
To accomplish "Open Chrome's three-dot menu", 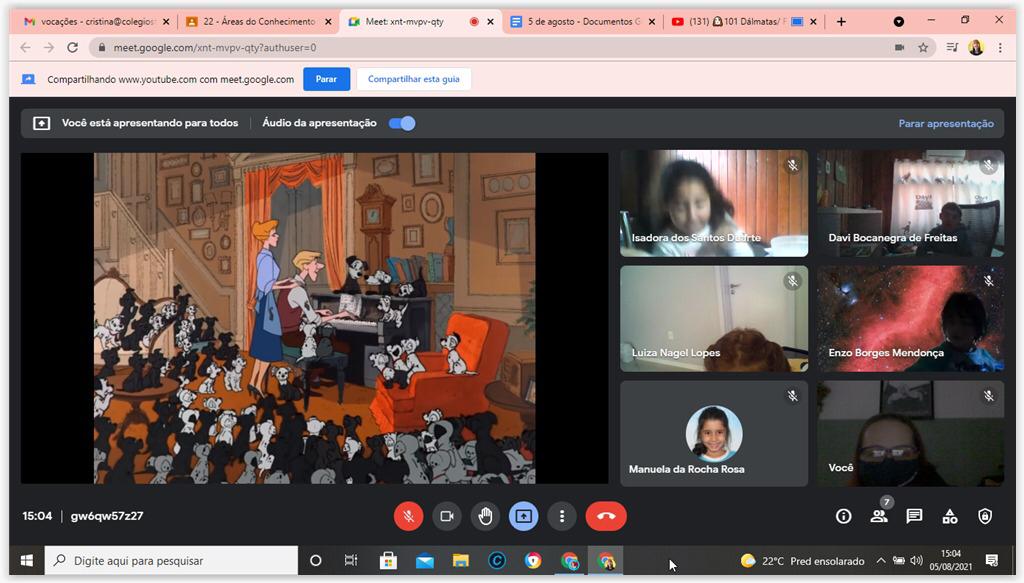I will pos(1000,47).
